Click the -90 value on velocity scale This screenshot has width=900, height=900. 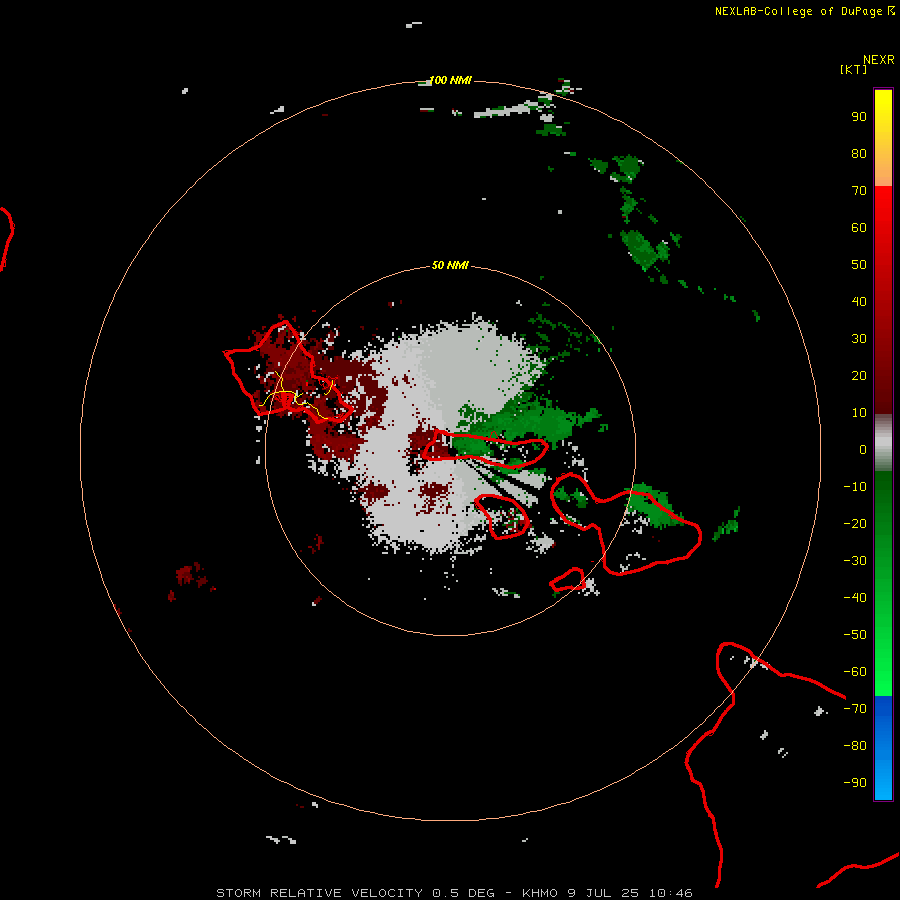click(x=855, y=783)
